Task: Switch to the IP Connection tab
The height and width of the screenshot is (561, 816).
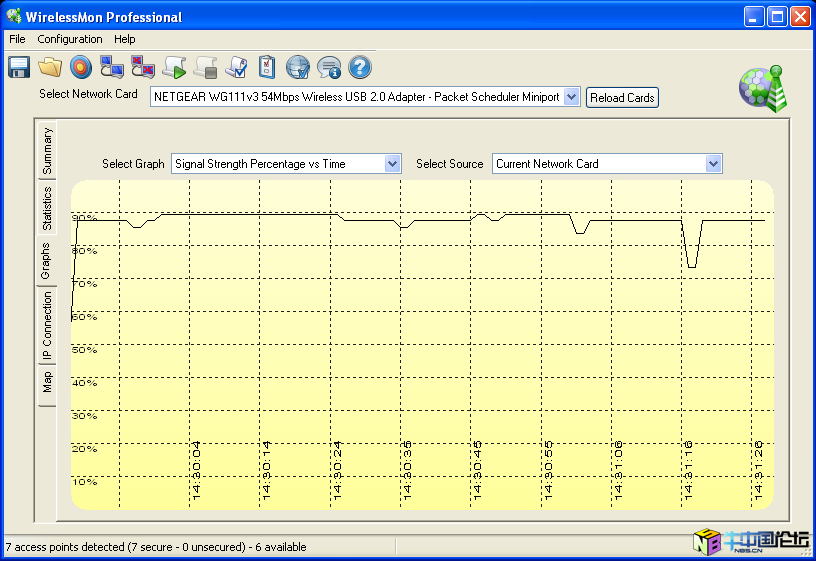Action: click(x=47, y=326)
